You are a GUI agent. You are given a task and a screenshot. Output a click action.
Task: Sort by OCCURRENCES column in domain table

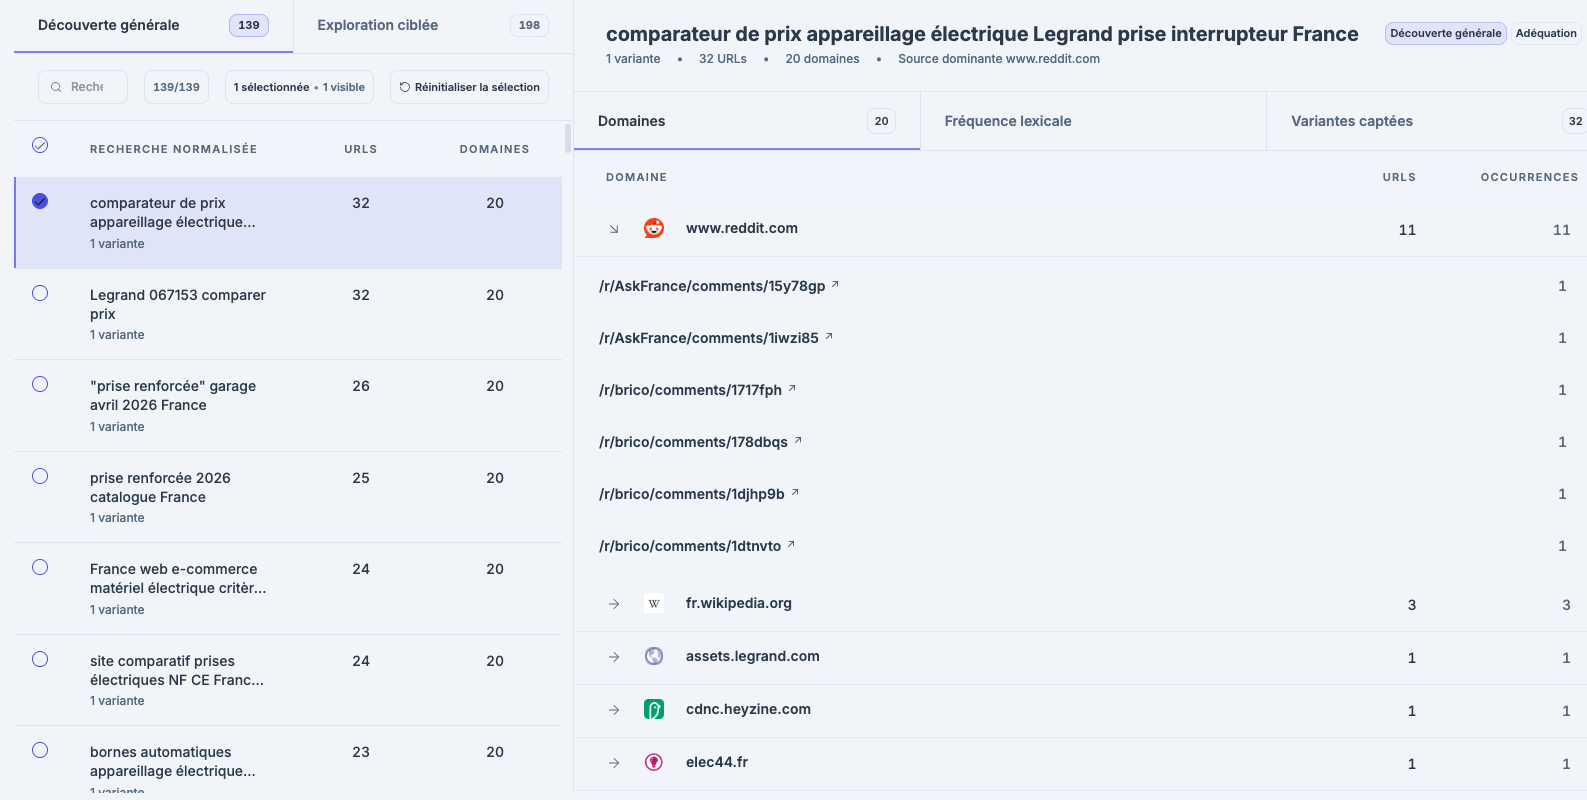click(1529, 177)
